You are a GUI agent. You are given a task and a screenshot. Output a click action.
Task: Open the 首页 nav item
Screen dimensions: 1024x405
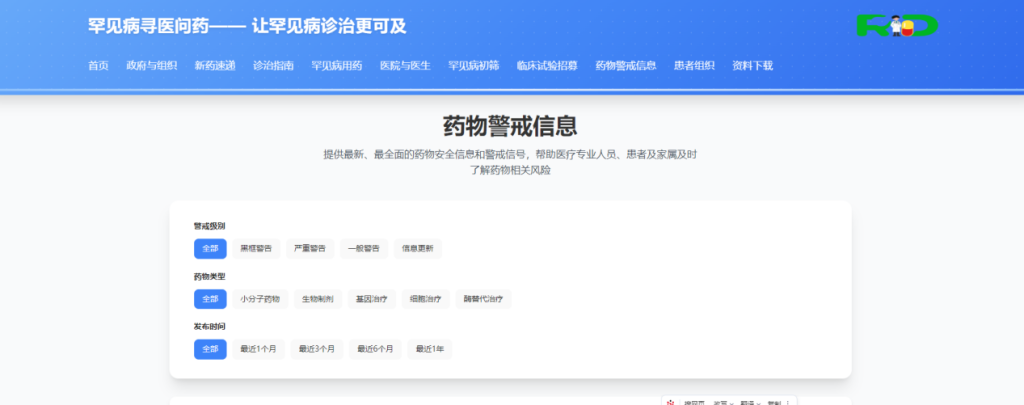[x=99, y=65]
